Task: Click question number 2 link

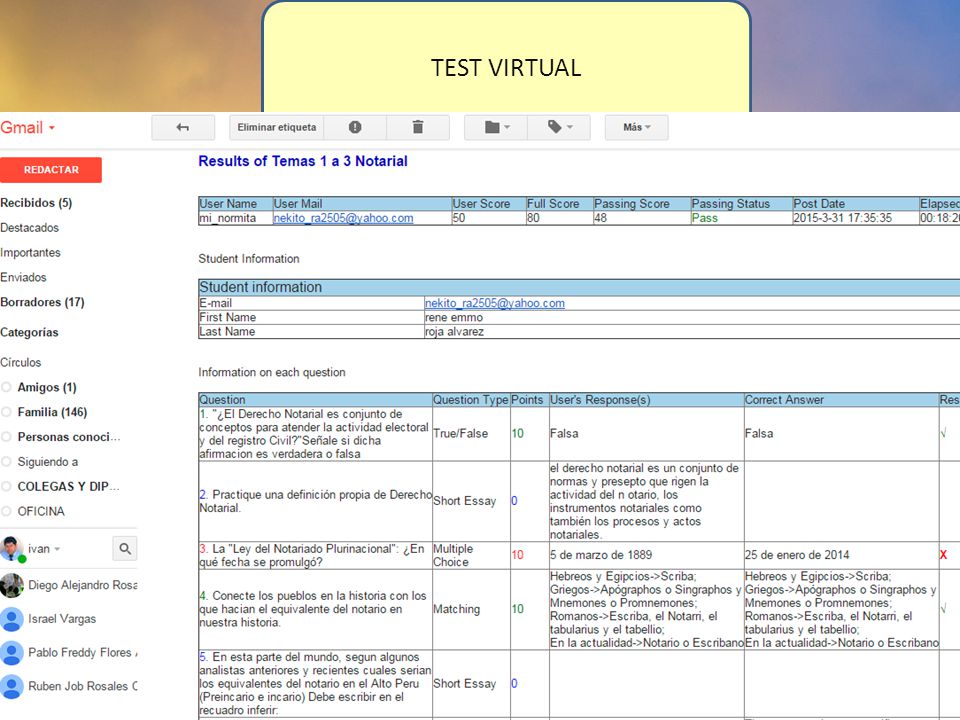Action: [x=203, y=495]
